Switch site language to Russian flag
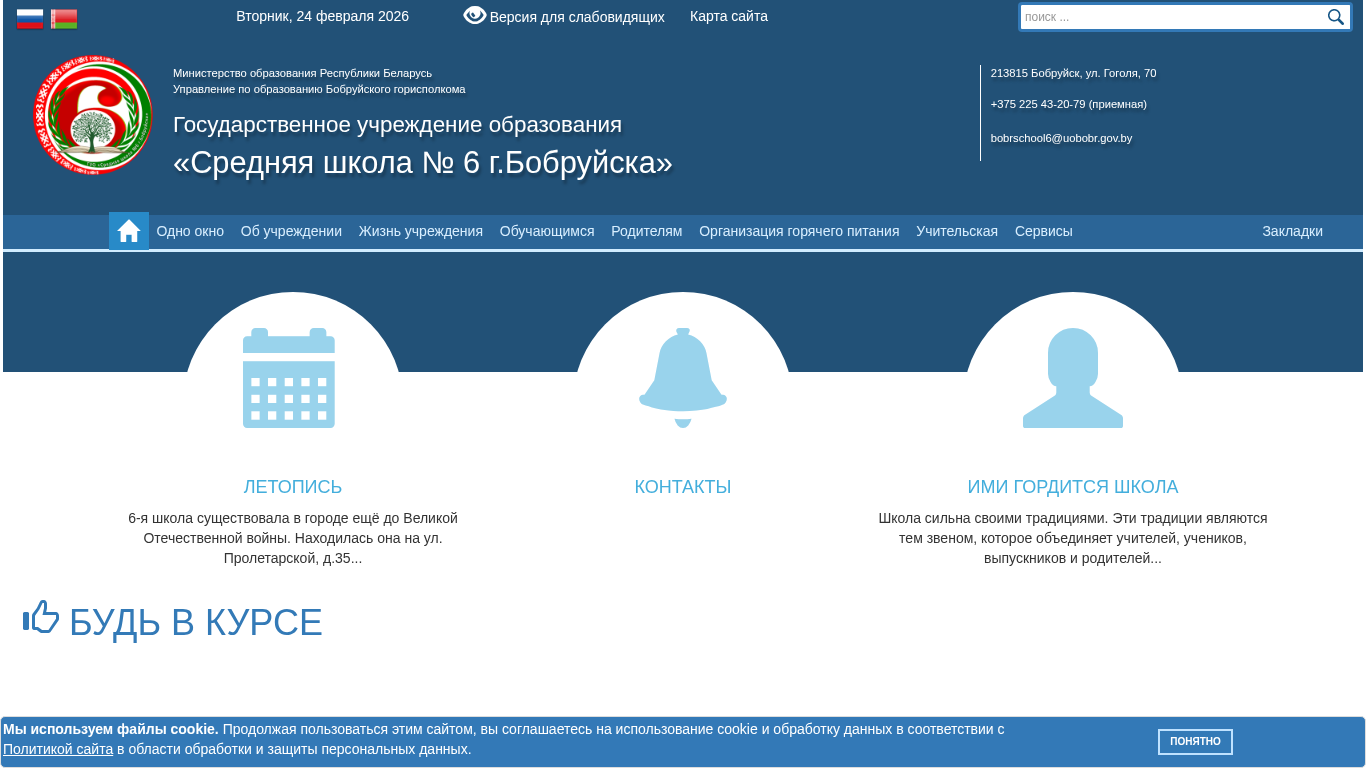1366x768 pixels. [30, 19]
